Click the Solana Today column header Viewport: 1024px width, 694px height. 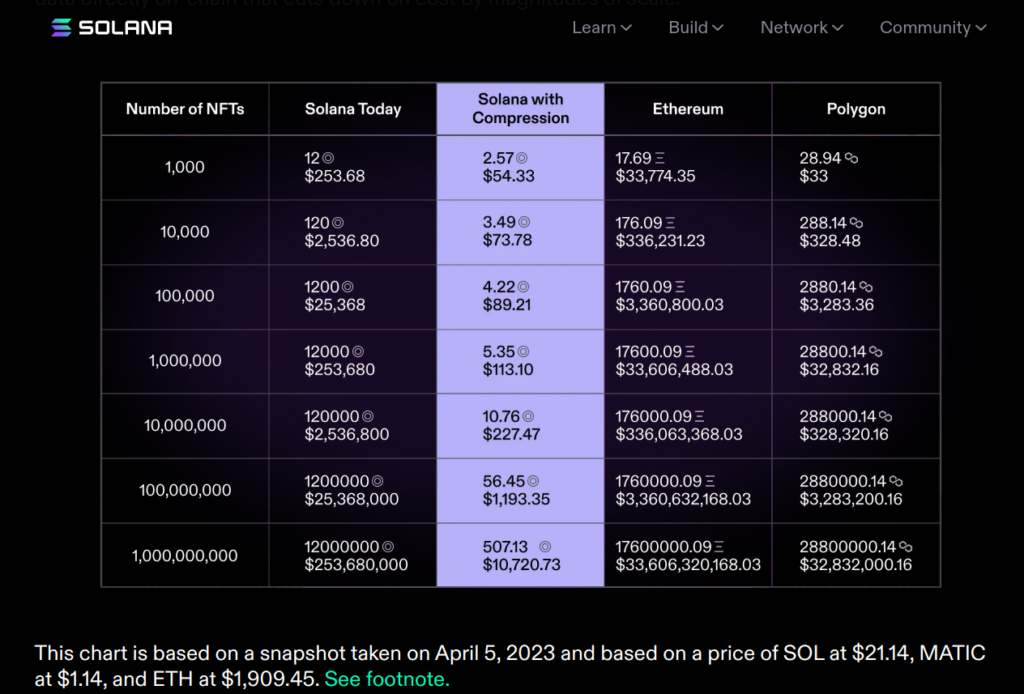coord(353,109)
